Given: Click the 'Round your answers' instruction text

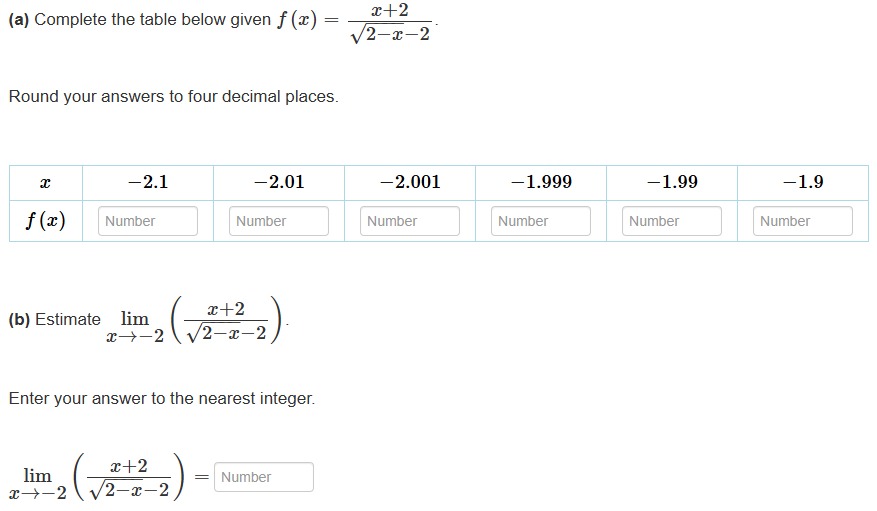Looking at the screenshot, I should 173,96.
